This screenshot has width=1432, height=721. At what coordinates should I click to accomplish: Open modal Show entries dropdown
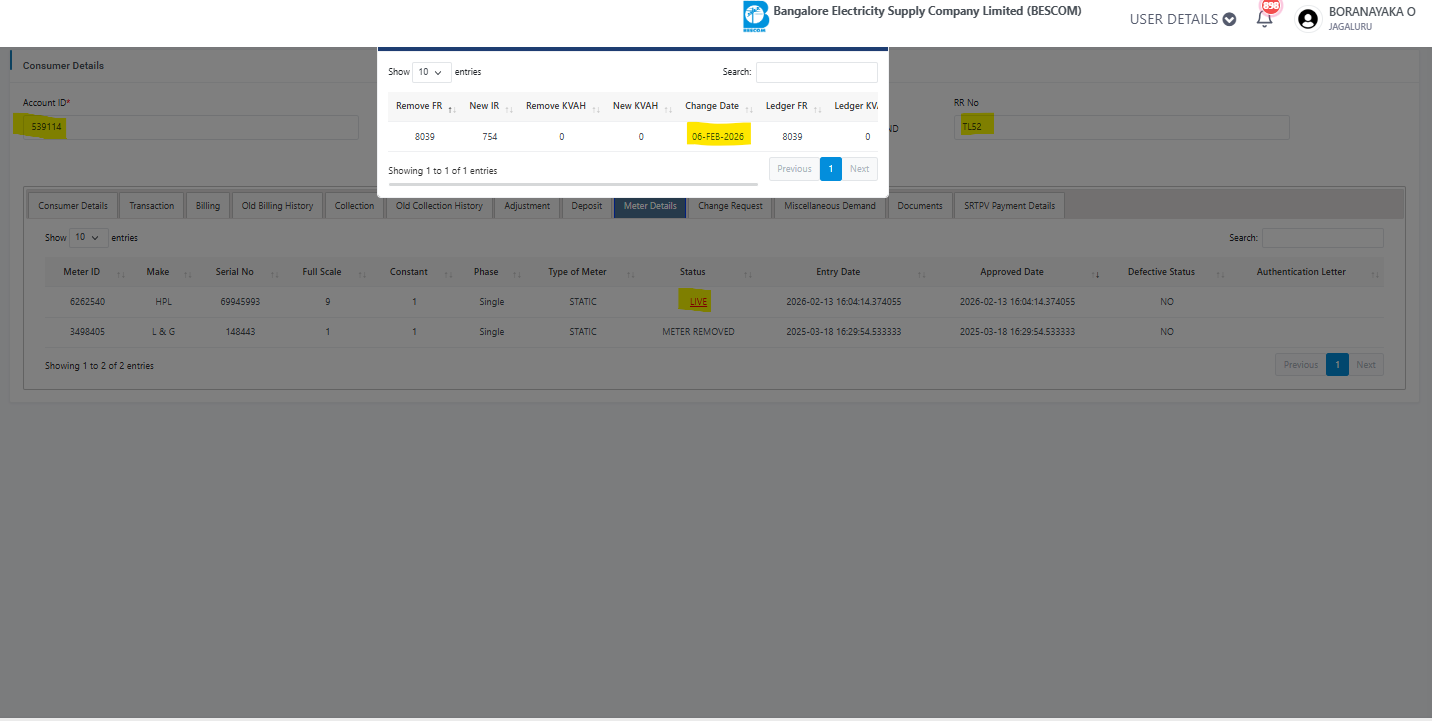click(x=431, y=72)
